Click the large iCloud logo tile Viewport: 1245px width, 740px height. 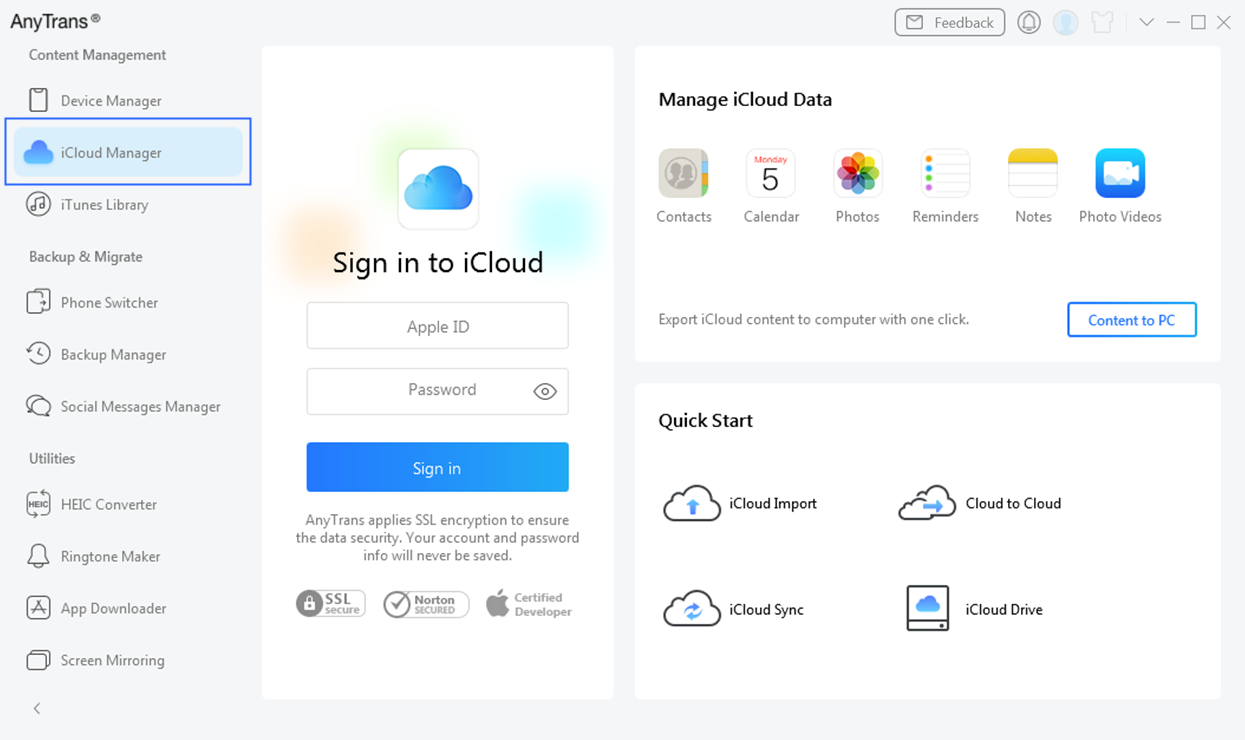[438, 189]
